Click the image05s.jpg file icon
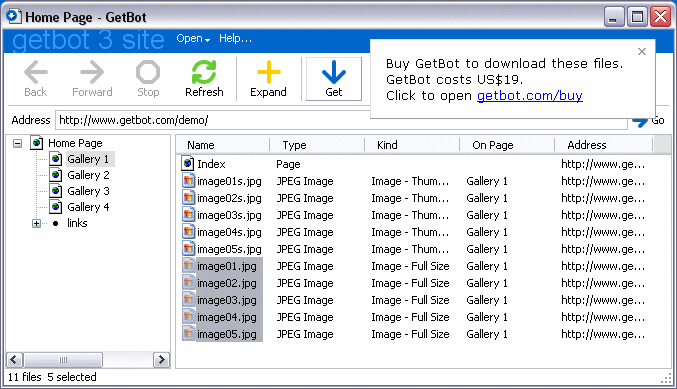Screen dimensions: 677x389 [188, 249]
